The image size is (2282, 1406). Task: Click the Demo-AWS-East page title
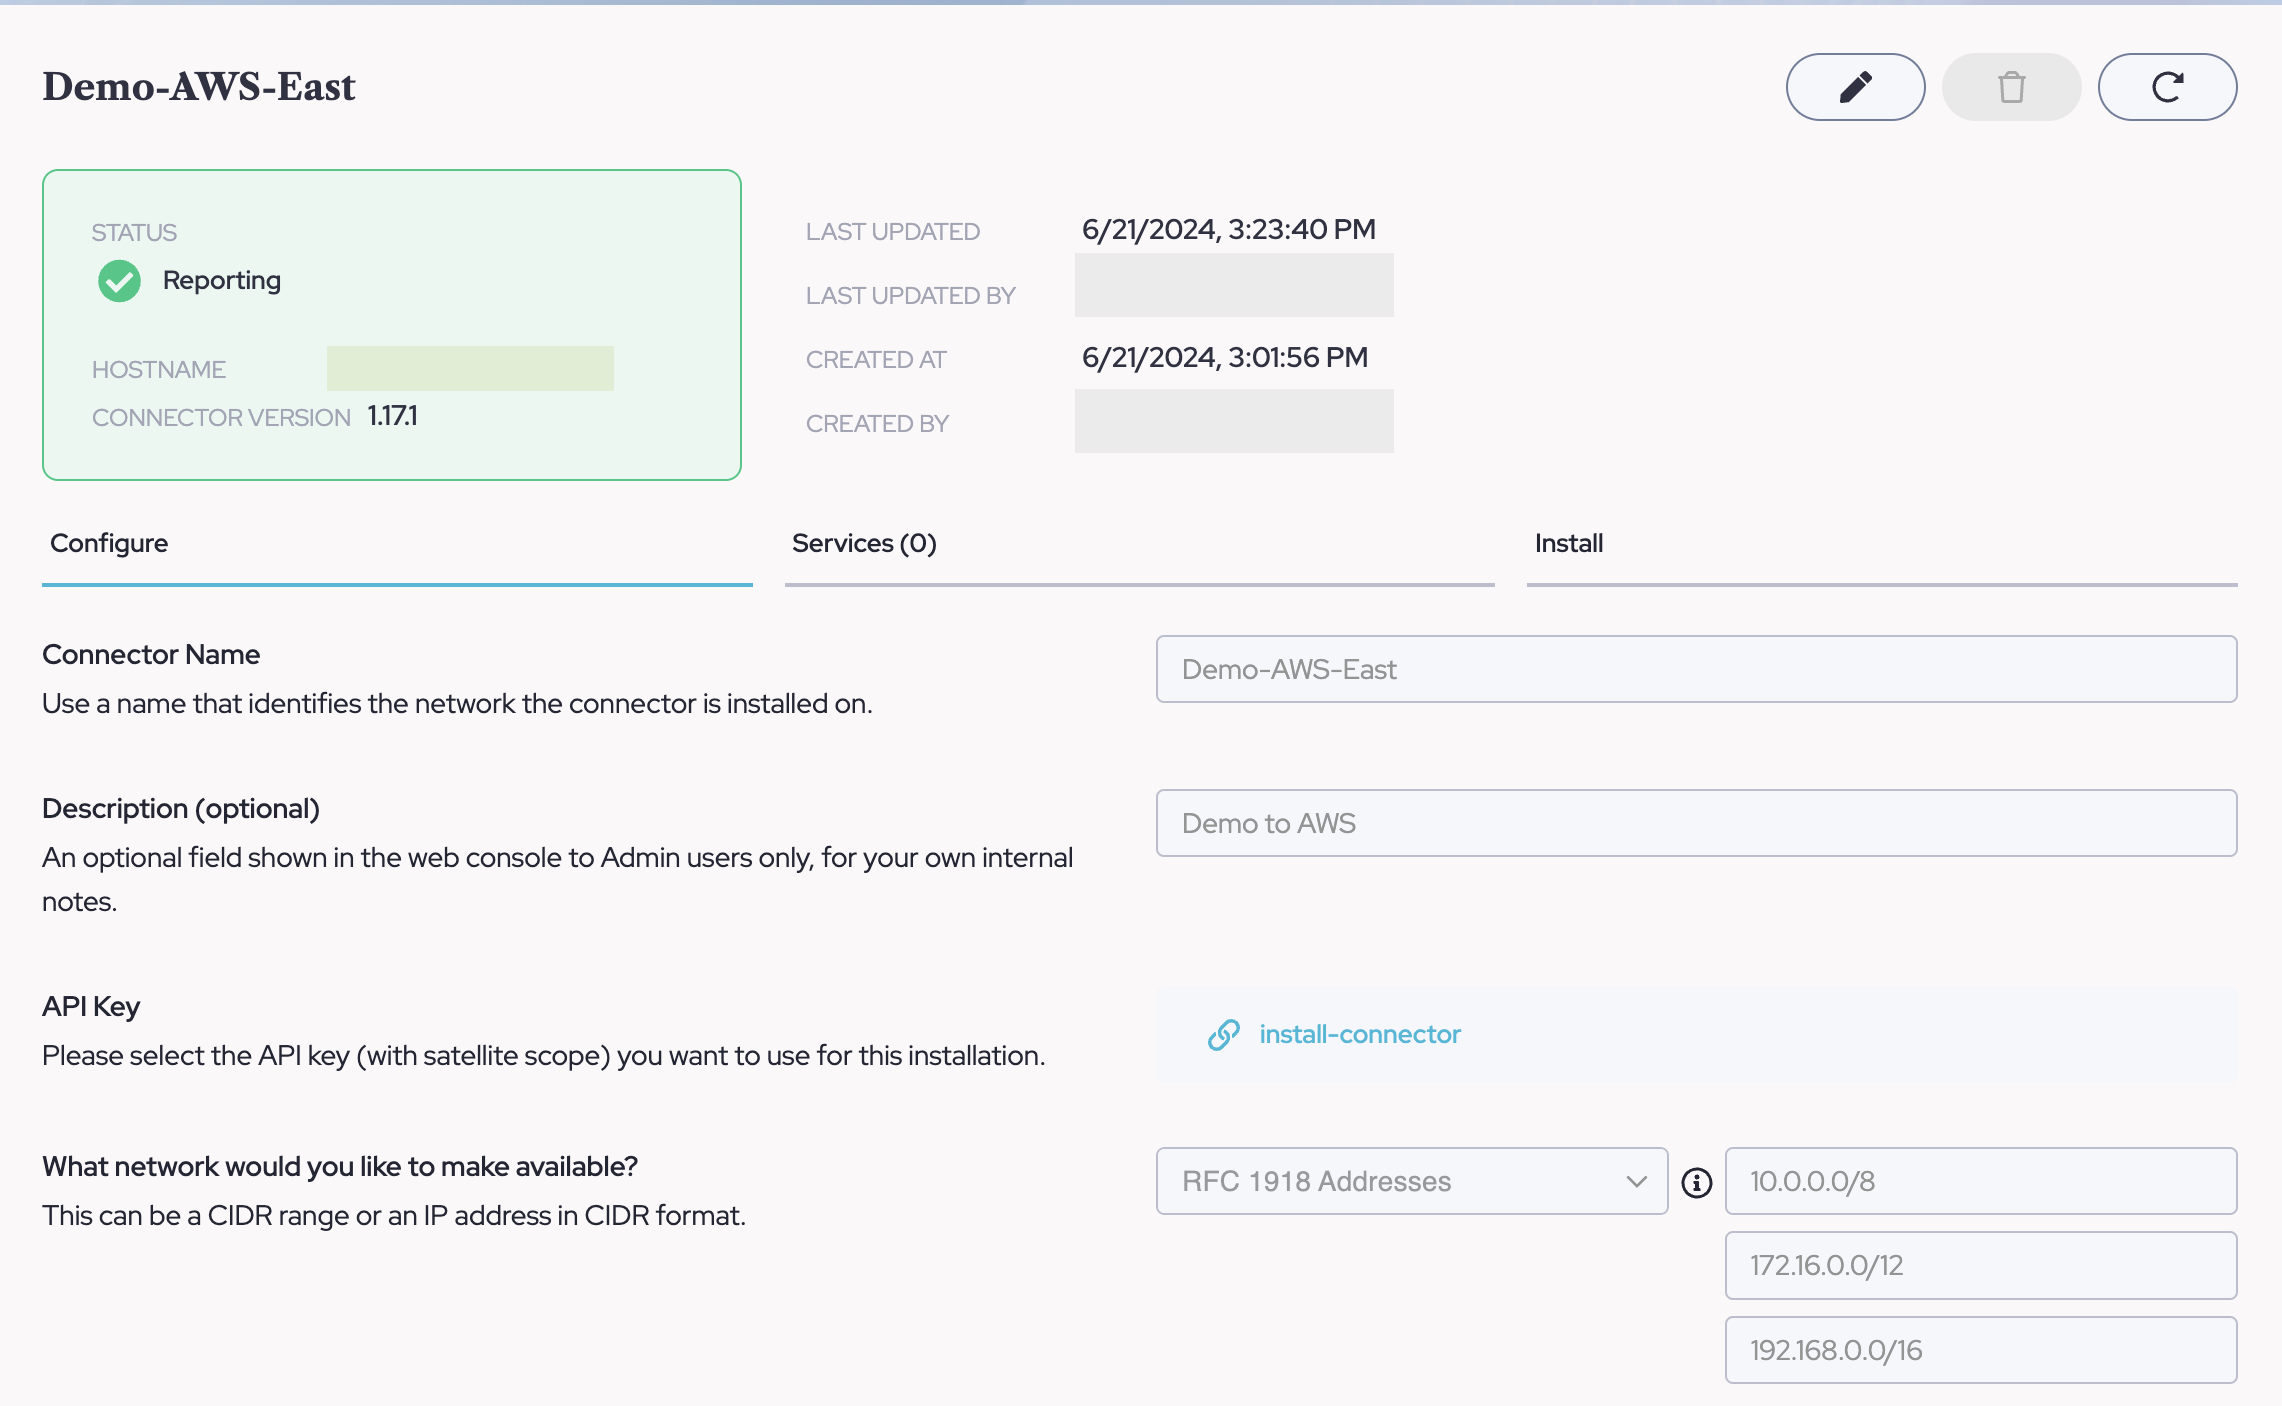point(199,87)
